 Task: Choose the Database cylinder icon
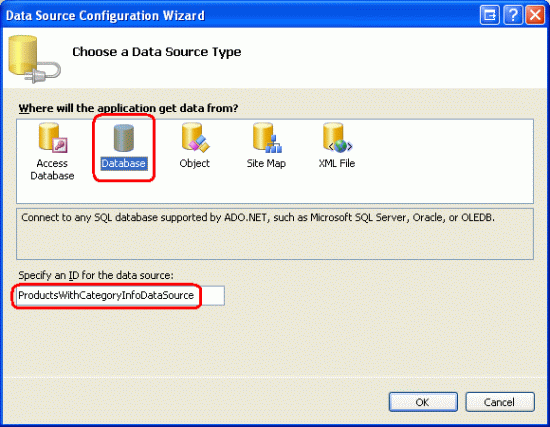[124, 138]
